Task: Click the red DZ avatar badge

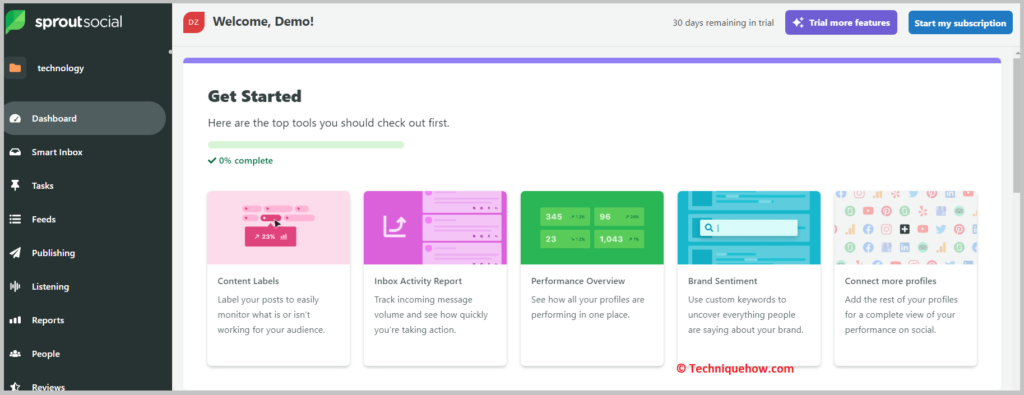Action: coord(193,22)
